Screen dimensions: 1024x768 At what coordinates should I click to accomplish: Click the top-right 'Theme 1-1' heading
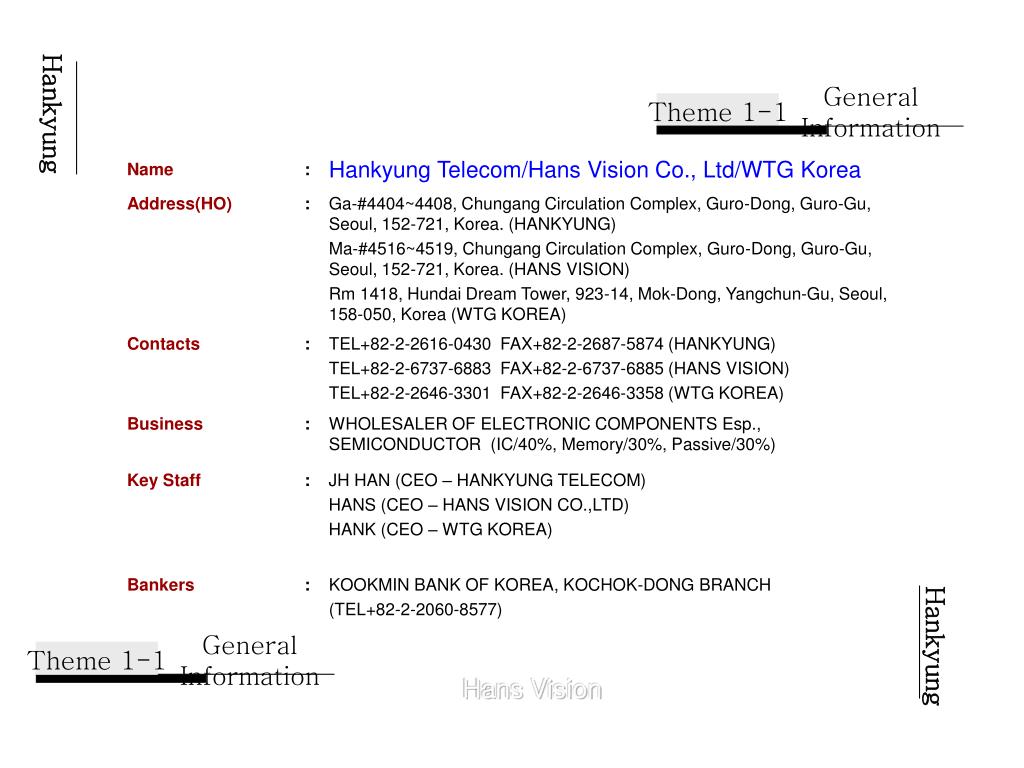point(718,112)
